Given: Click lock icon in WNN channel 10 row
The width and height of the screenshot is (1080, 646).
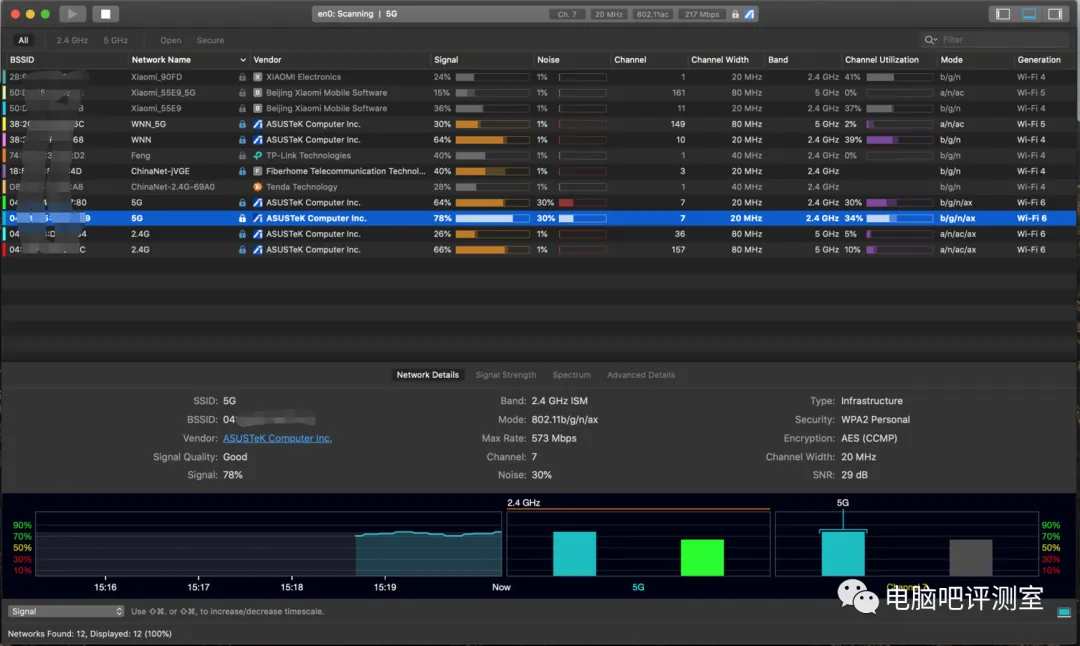Looking at the screenshot, I should pyautogui.click(x=242, y=140).
